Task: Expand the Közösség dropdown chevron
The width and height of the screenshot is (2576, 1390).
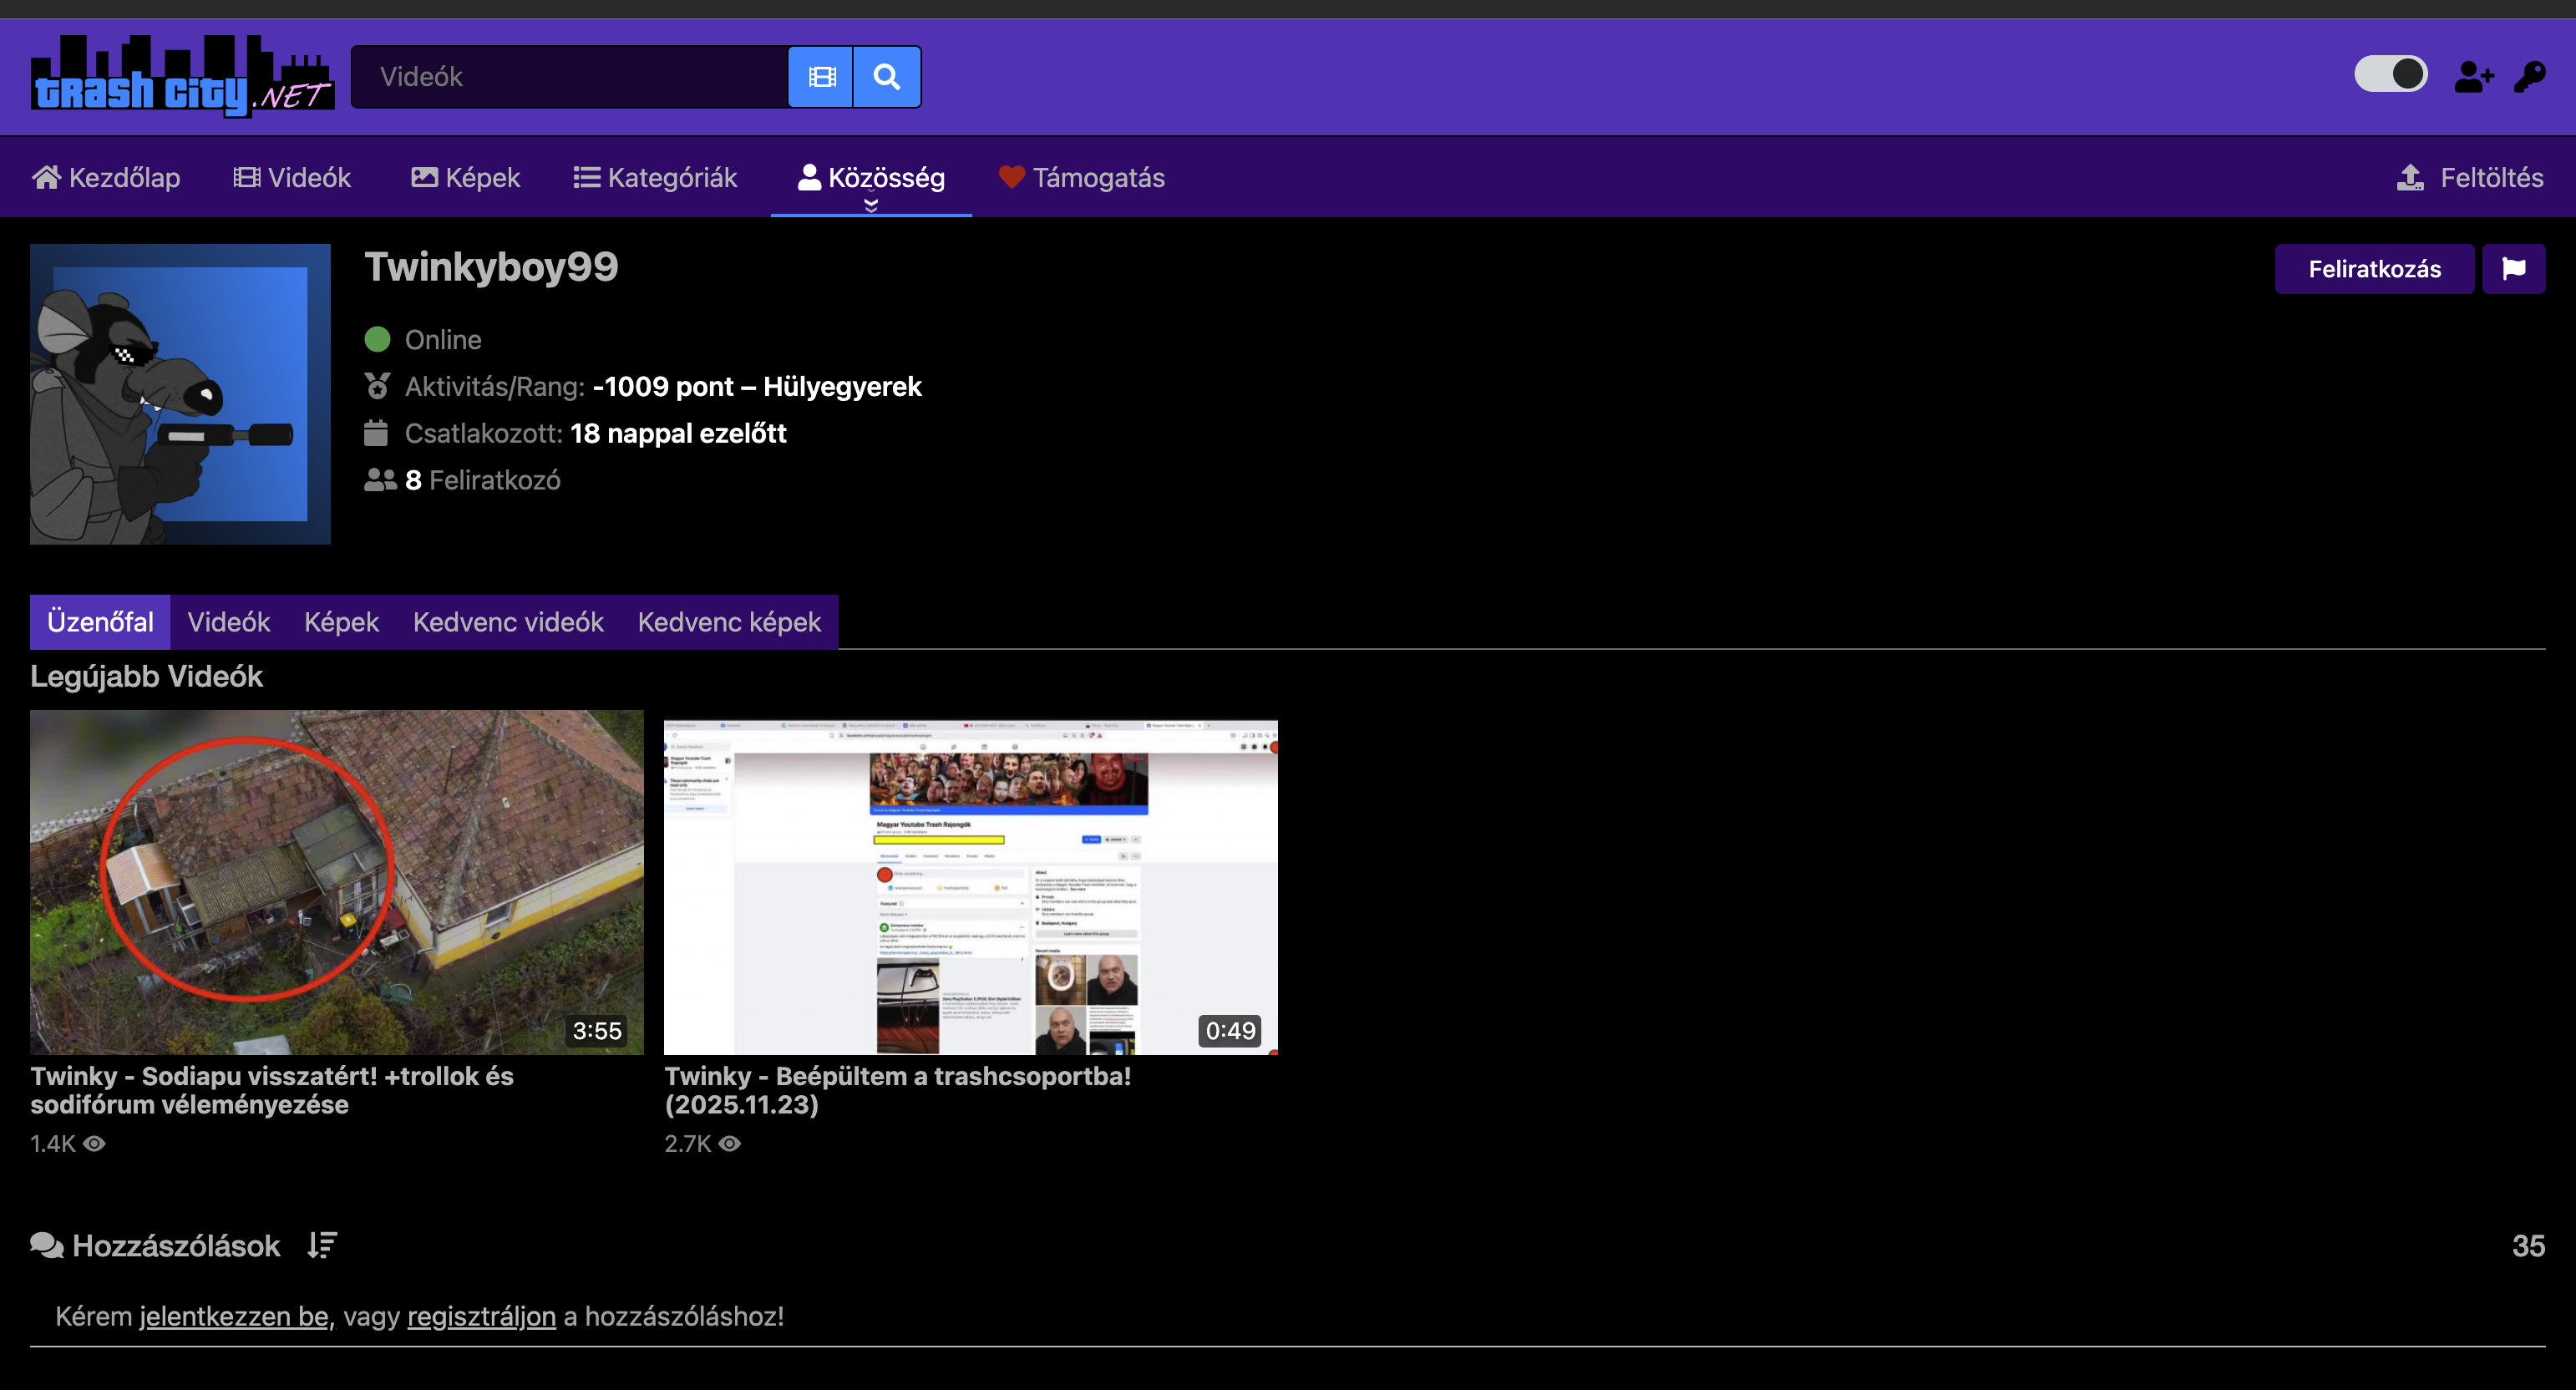Action: pyautogui.click(x=871, y=205)
